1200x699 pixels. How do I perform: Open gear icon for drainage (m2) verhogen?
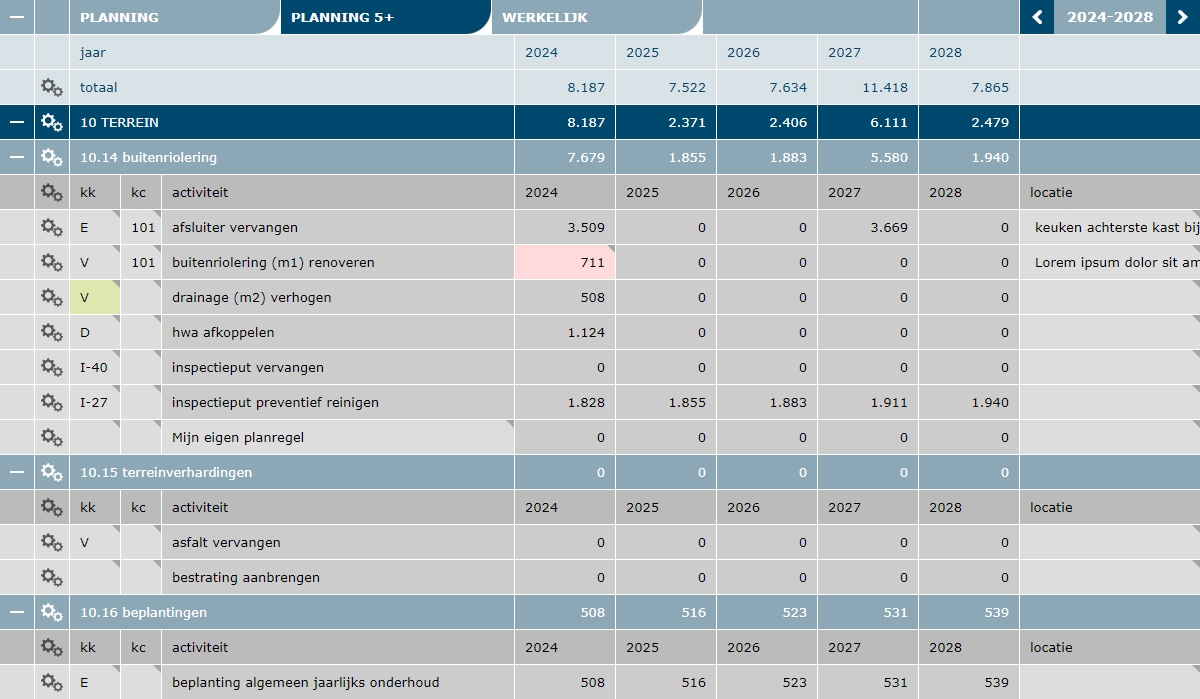click(x=50, y=297)
